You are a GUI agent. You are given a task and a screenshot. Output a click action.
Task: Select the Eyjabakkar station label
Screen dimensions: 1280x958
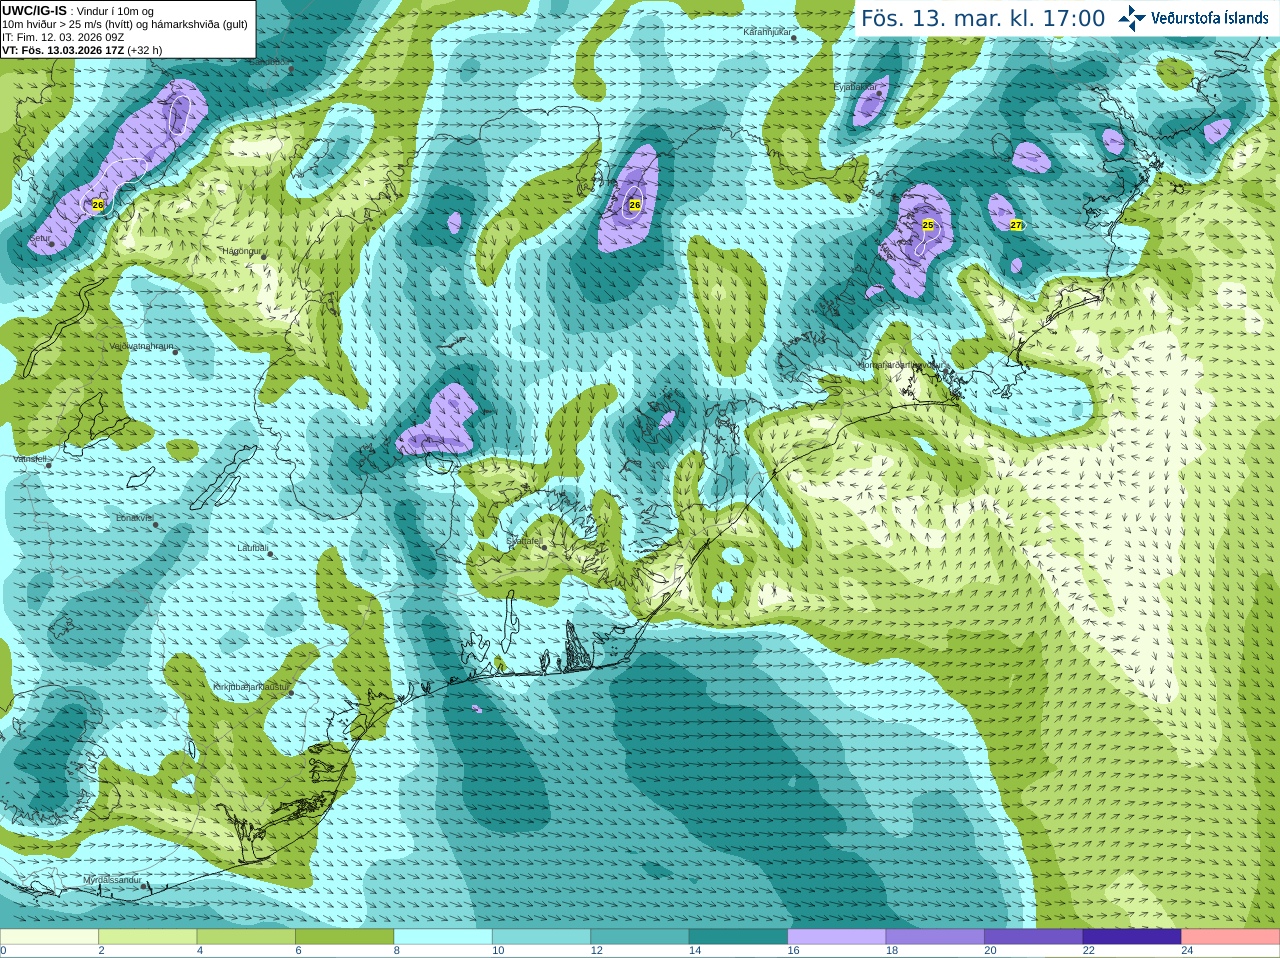[x=855, y=87]
